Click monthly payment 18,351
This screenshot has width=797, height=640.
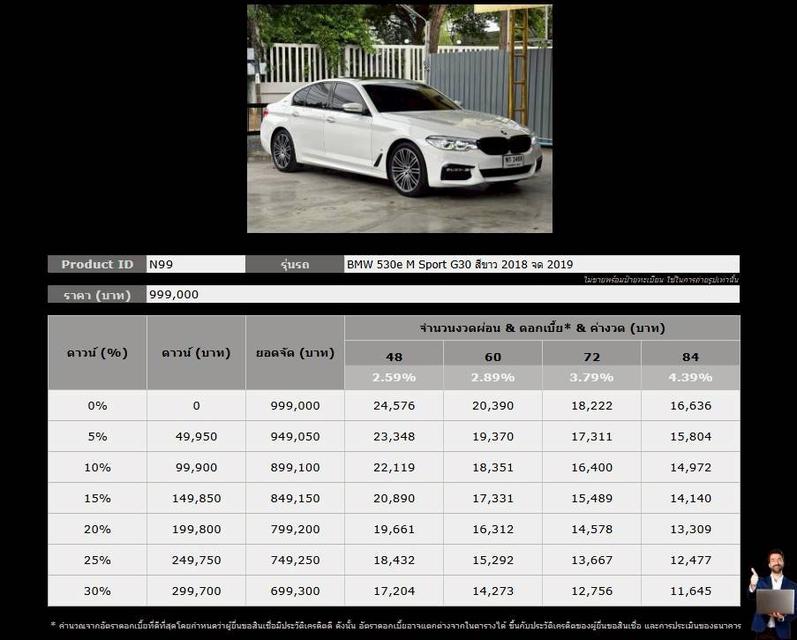(x=493, y=468)
